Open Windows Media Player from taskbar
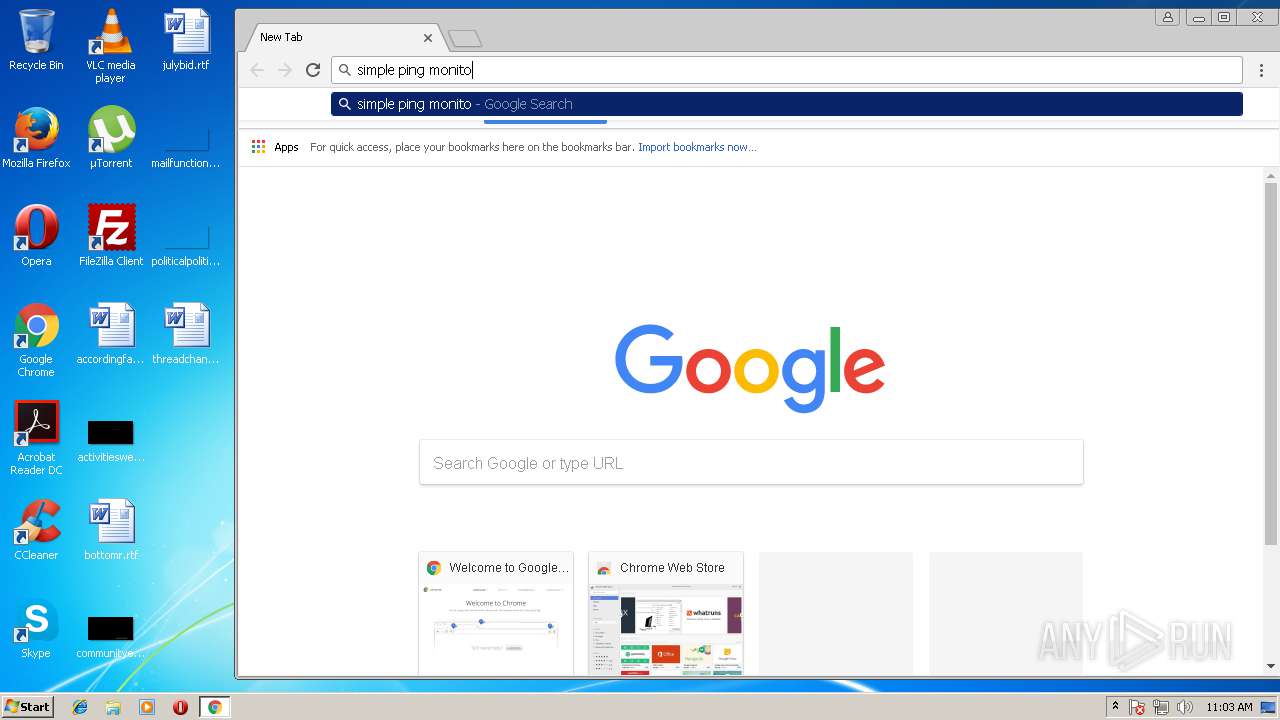The width and height of the screenshot is (1280, 720). pos(147,707)
